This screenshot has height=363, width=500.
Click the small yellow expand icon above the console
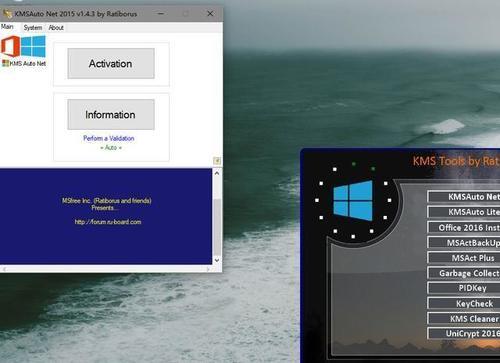tap(217, 161)
